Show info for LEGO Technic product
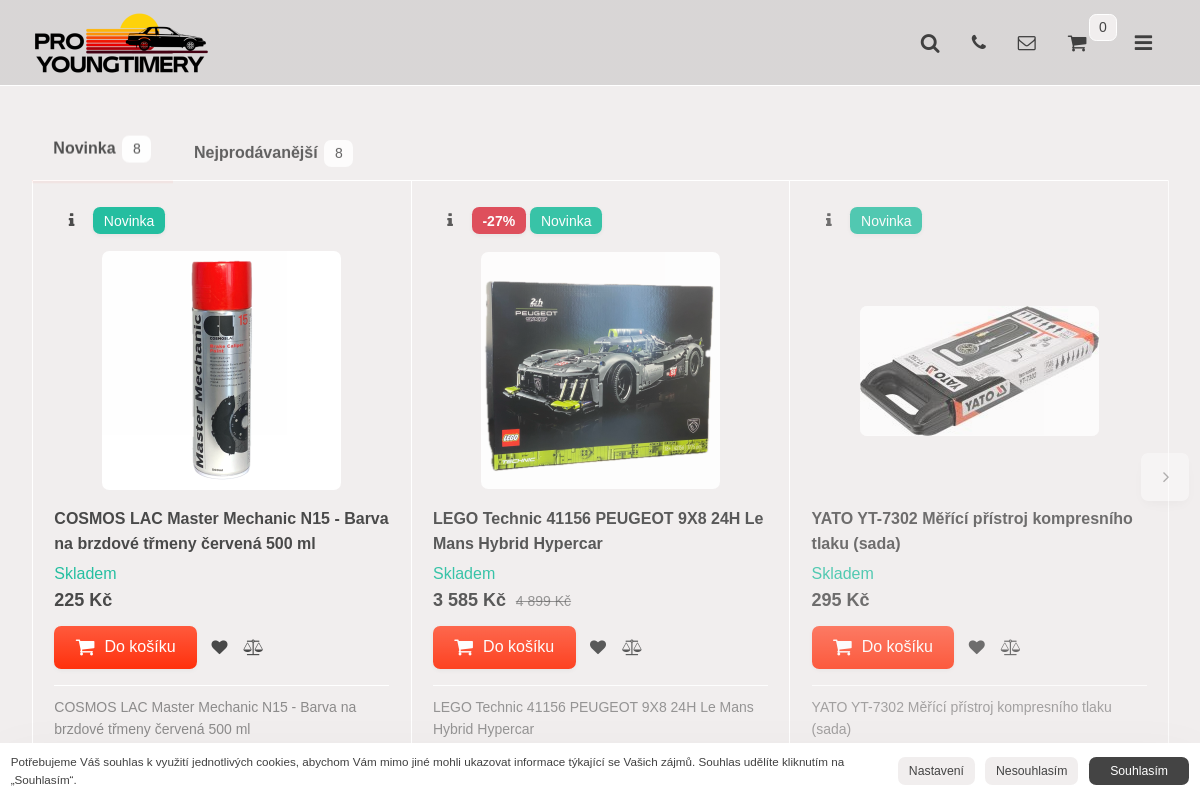 pos(450,220)
